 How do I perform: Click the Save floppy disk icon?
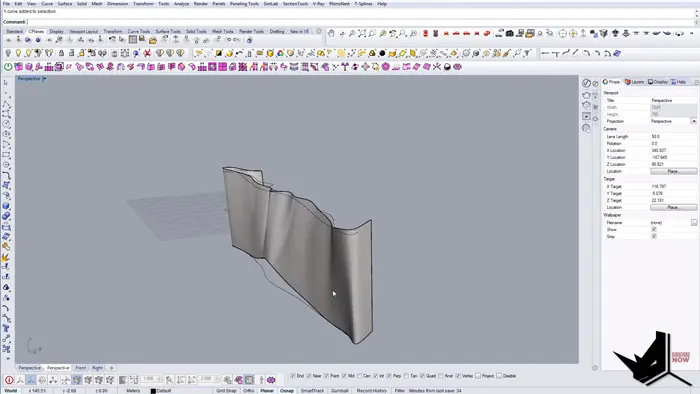tap(142, 40)
